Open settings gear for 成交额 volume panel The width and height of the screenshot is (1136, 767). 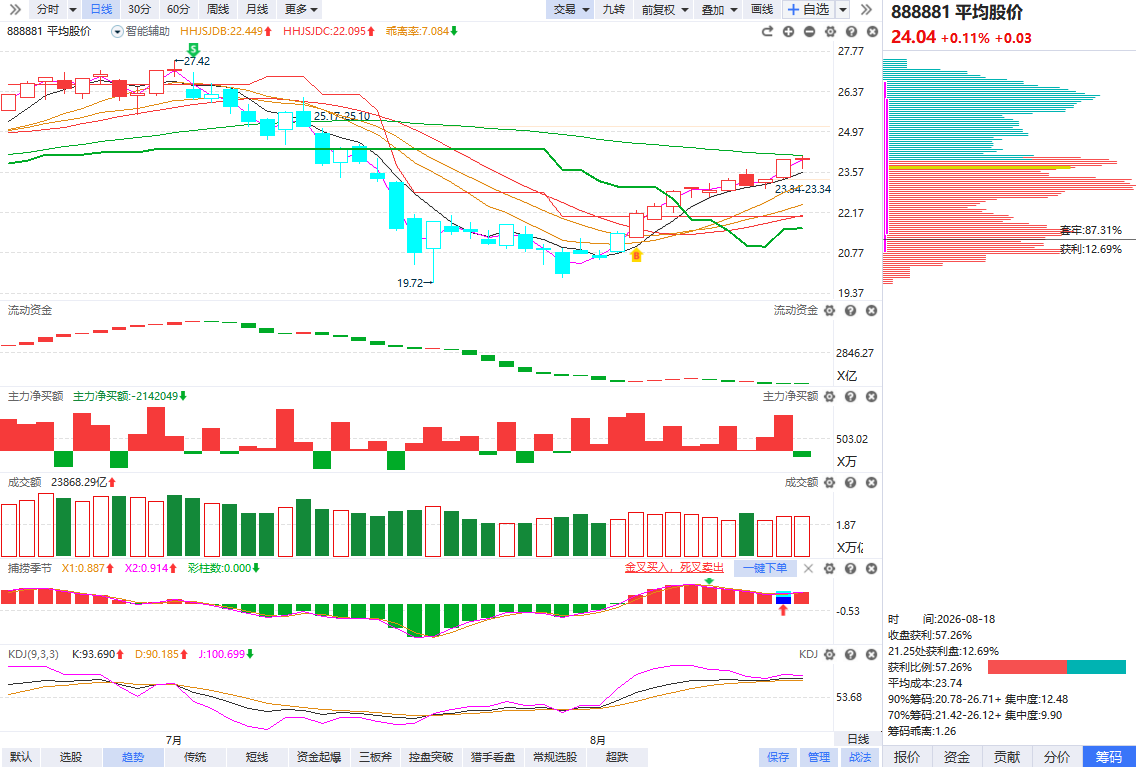click(830, 482)
